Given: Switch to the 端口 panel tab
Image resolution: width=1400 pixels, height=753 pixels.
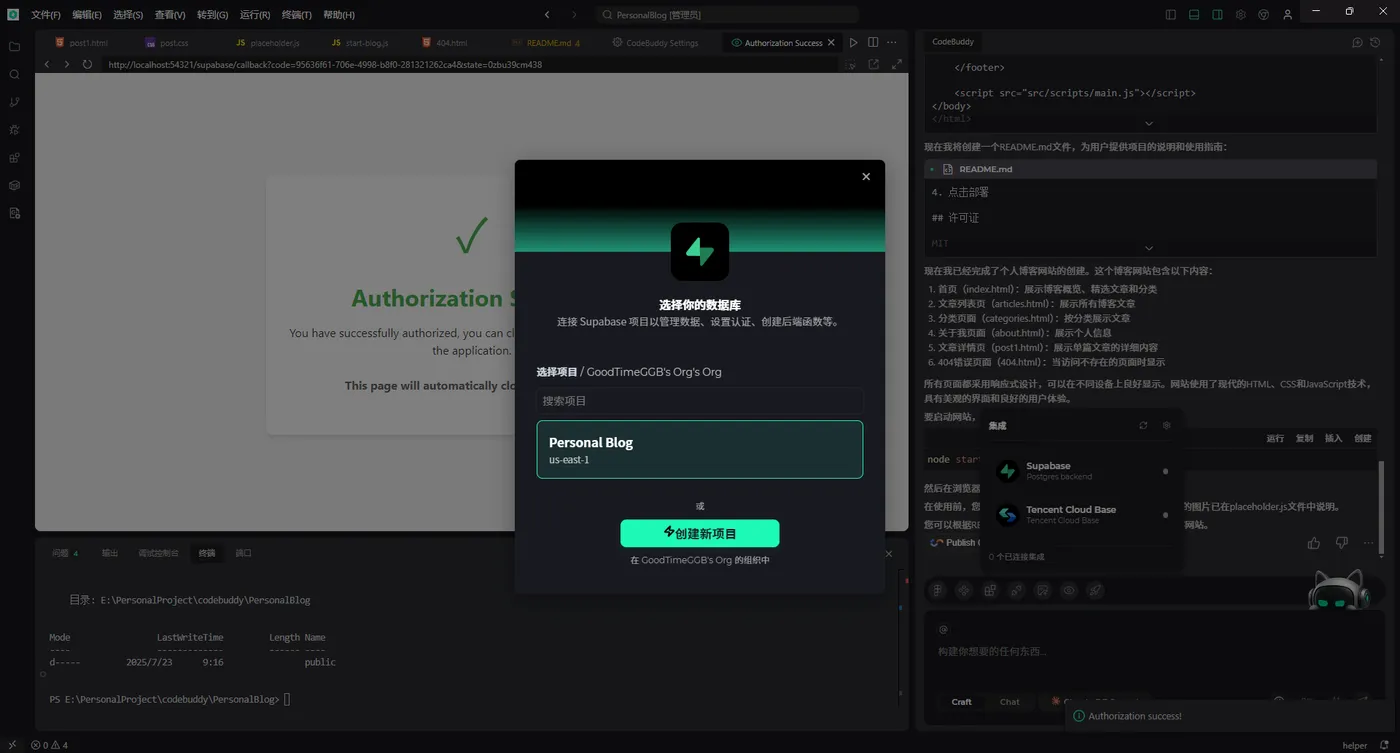Looking at the screenshot, I should click(x=243, y=553).
